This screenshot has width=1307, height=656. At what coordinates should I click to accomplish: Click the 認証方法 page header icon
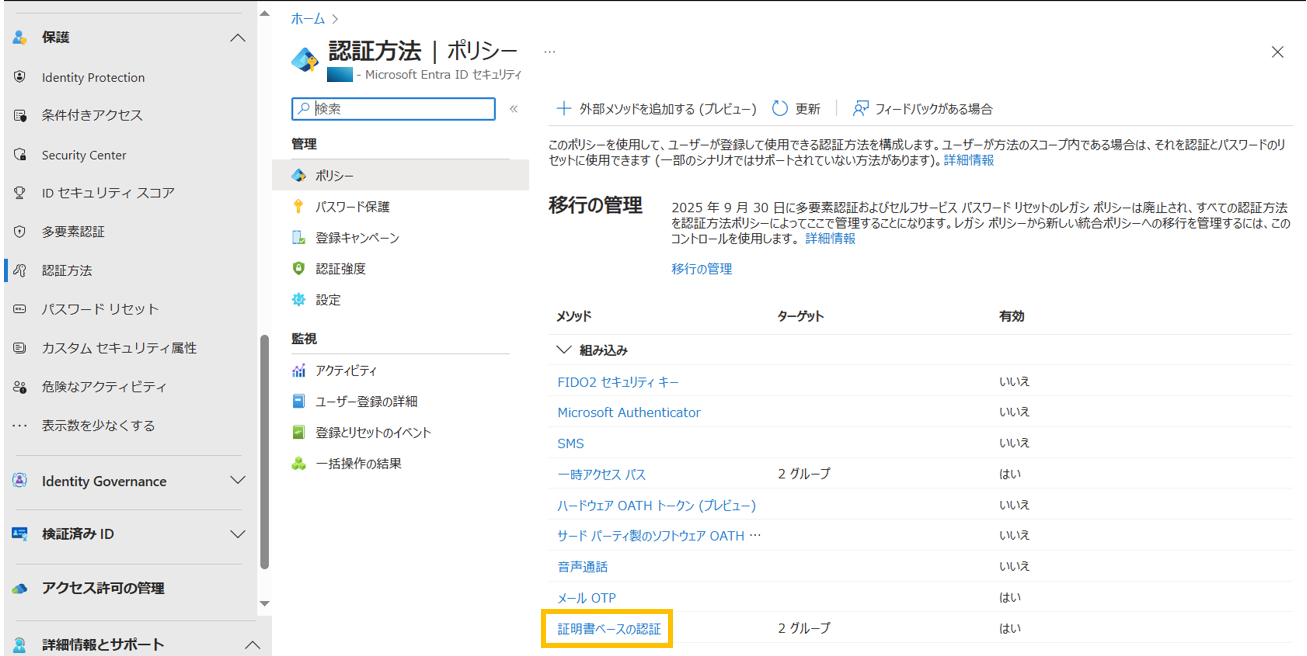(x=304, y=59)
